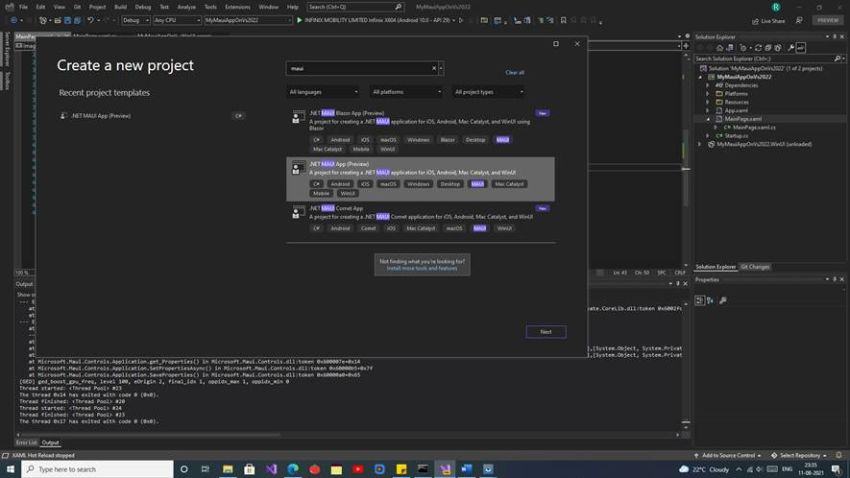The image size is (850, 478).
Task: Click the Solution Explorer refresh icon
Action: pos(758,48)
